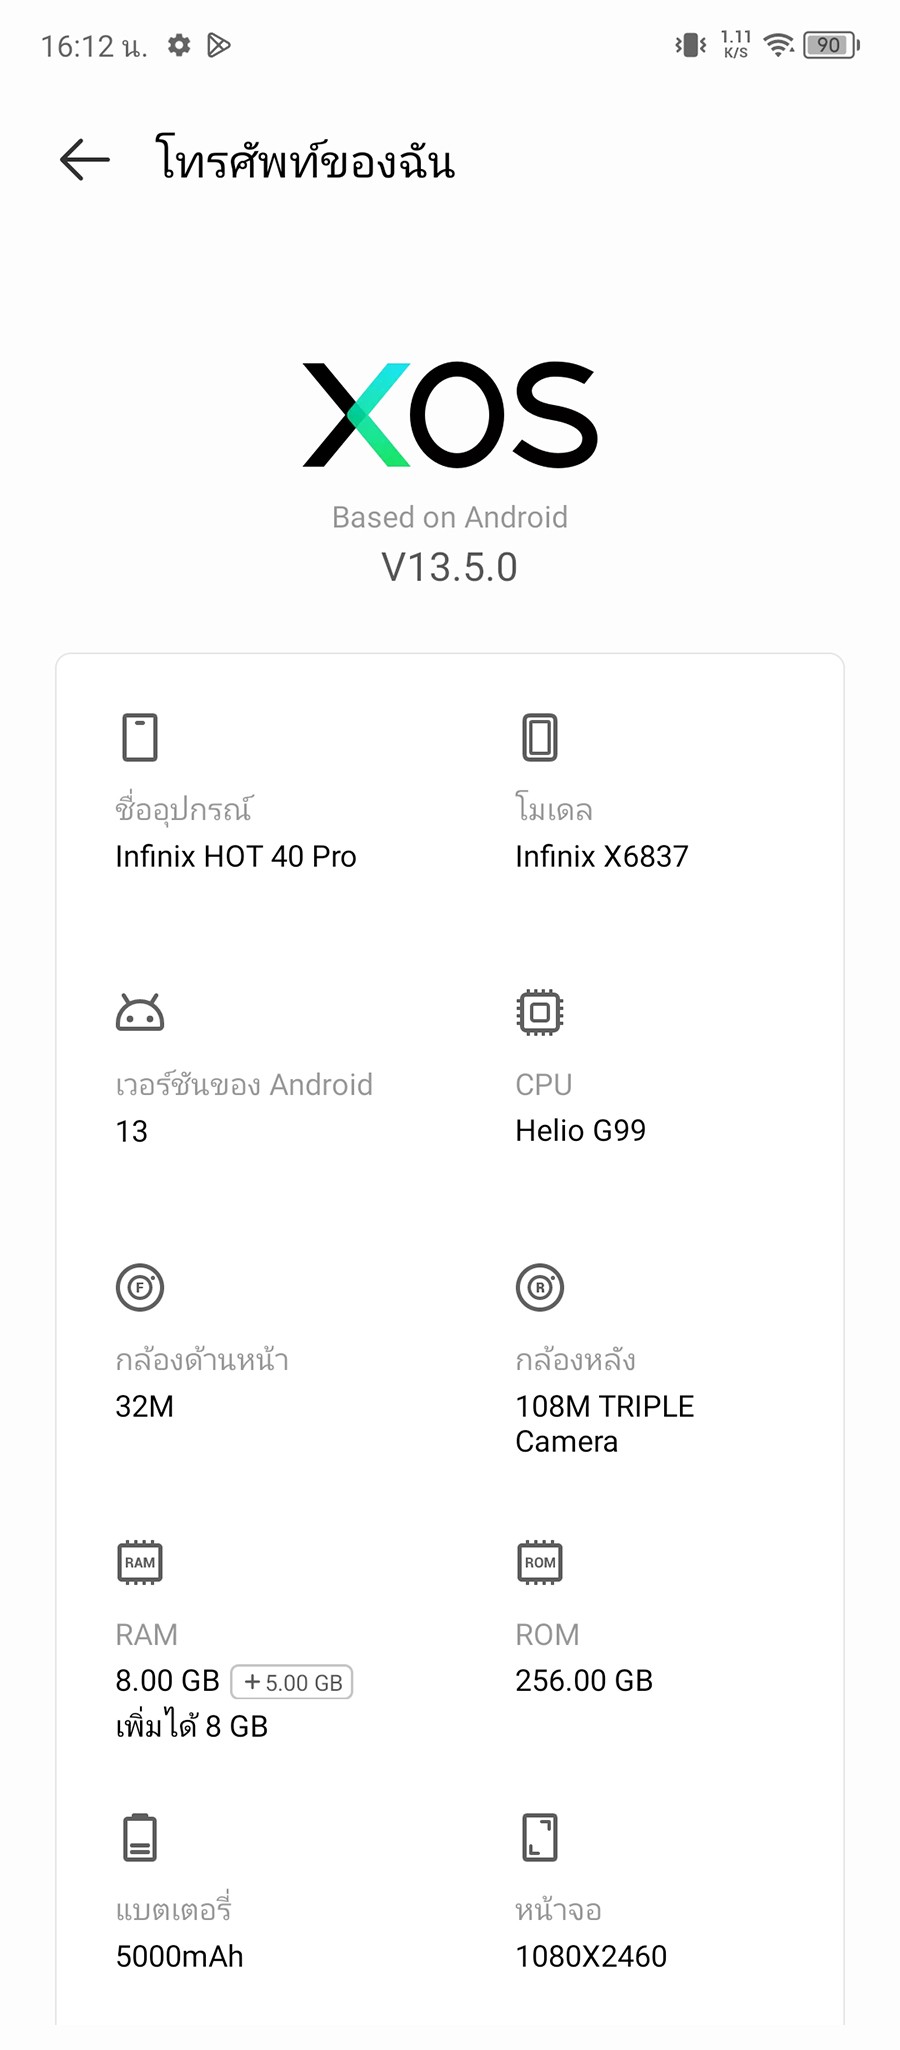
Task: Tap the device name phone icon
Action: point(140,737)
